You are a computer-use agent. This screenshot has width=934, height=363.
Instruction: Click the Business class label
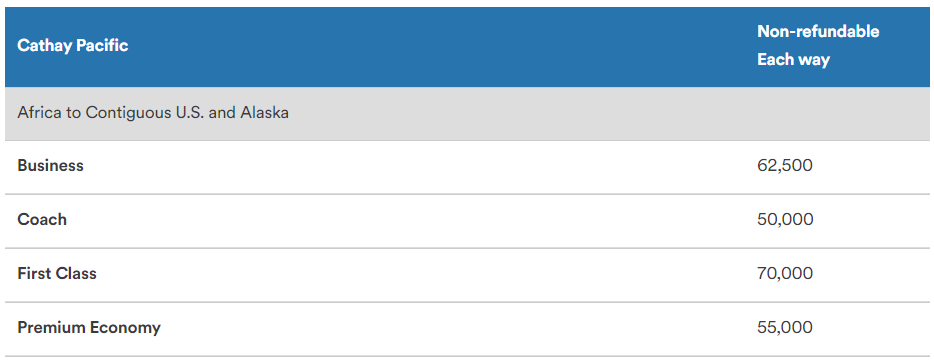tap(51, 165)
